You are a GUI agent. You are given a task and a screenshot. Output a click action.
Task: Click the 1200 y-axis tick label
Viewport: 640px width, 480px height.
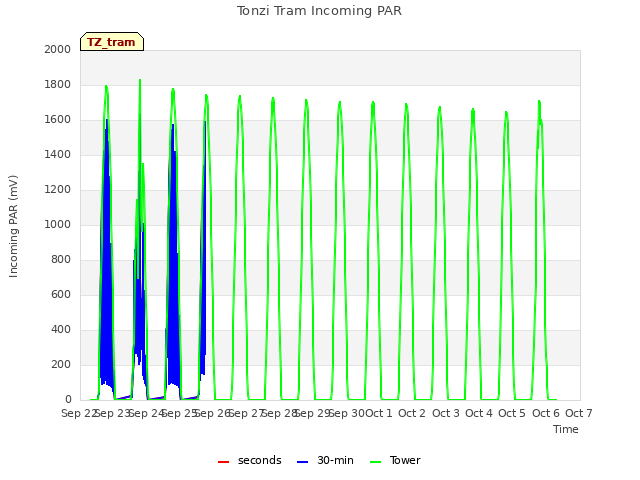tap(58, 189)
